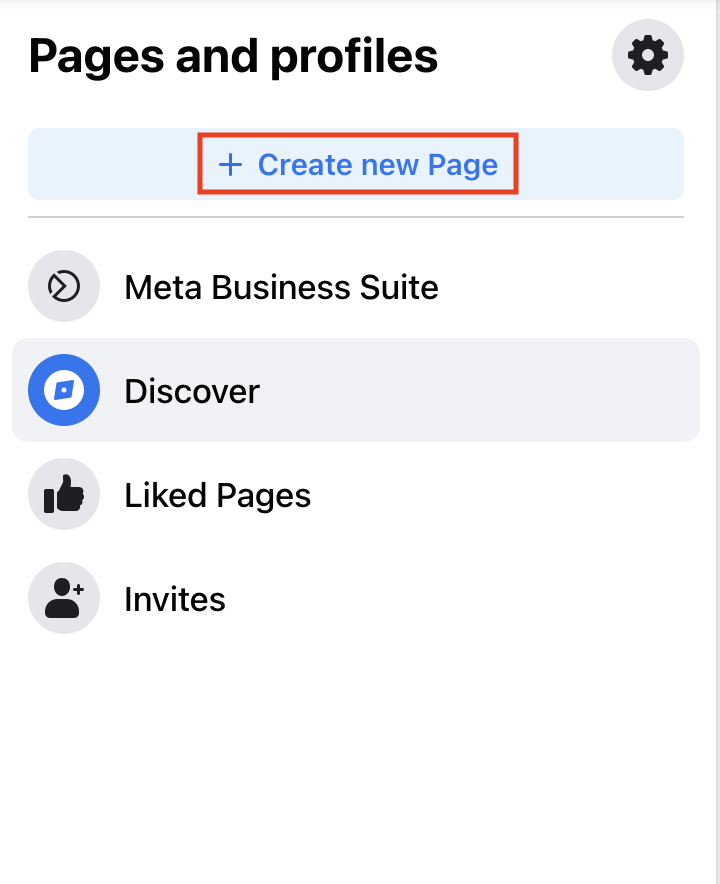Click empty space in the Liked Pages row
This screenshot has height=884, width=720.
pyautogui.click(x=507, y=494)
